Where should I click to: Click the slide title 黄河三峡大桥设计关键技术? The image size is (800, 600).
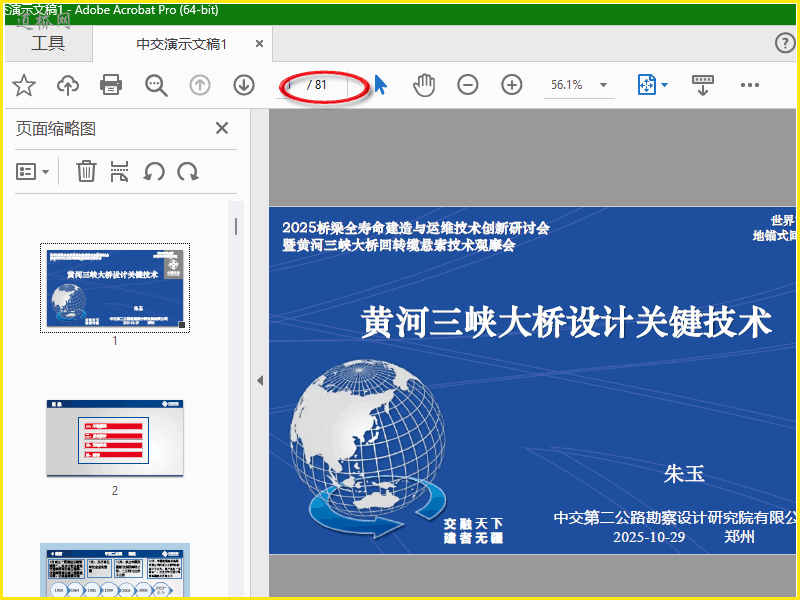(566, 322)
